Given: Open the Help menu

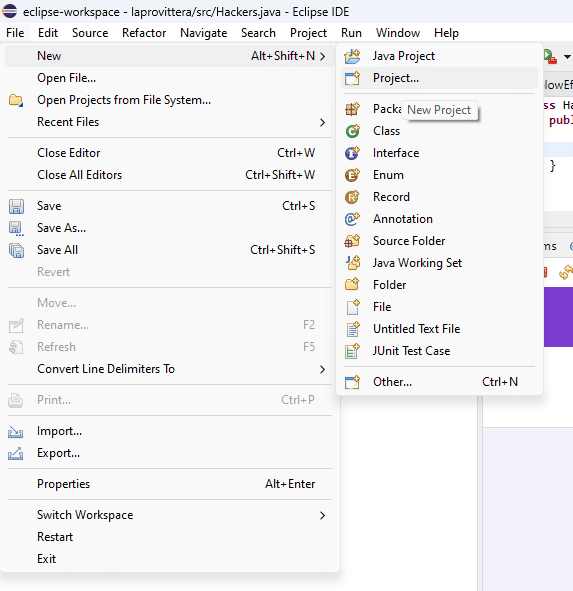Looking at the screenshot, I should coord(446,33).
